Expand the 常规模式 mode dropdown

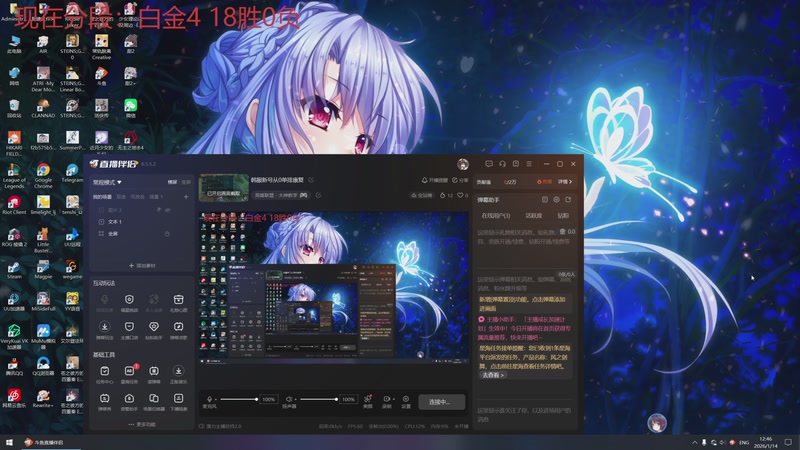pyautogui.click(x=107, y=182)
